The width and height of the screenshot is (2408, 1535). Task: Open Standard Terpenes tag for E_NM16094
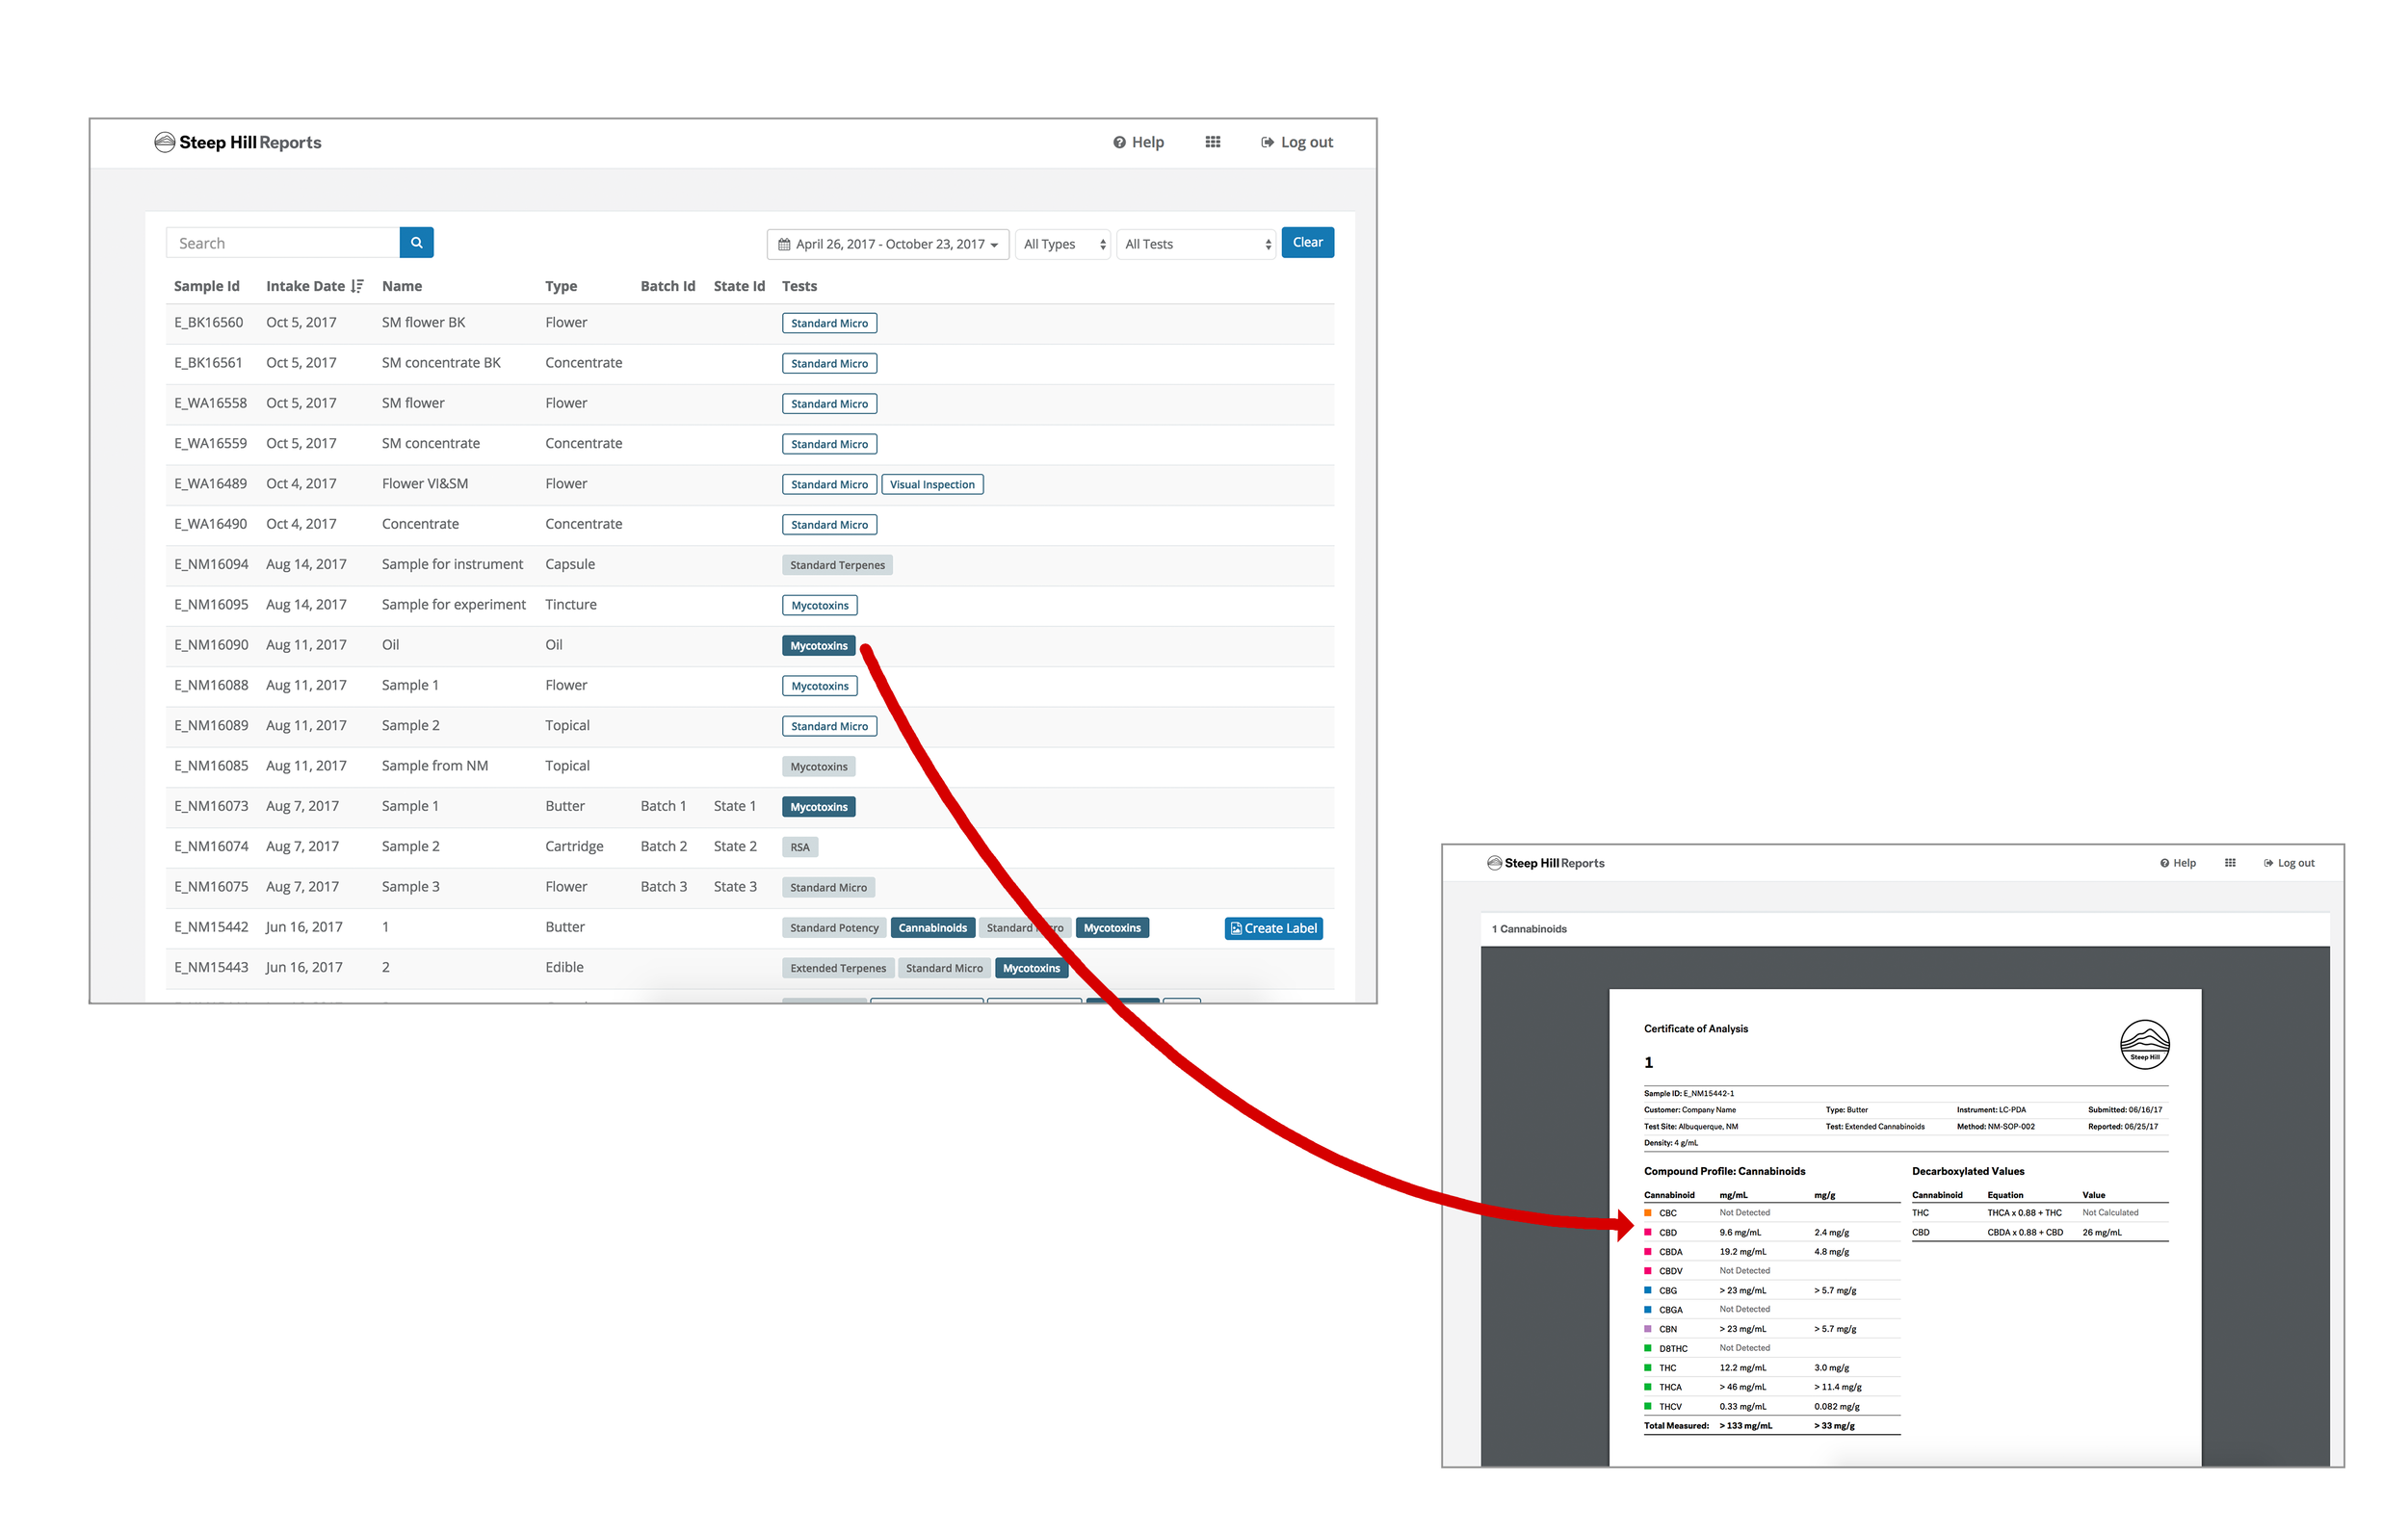pyautogui.click(x=837, y=565)
